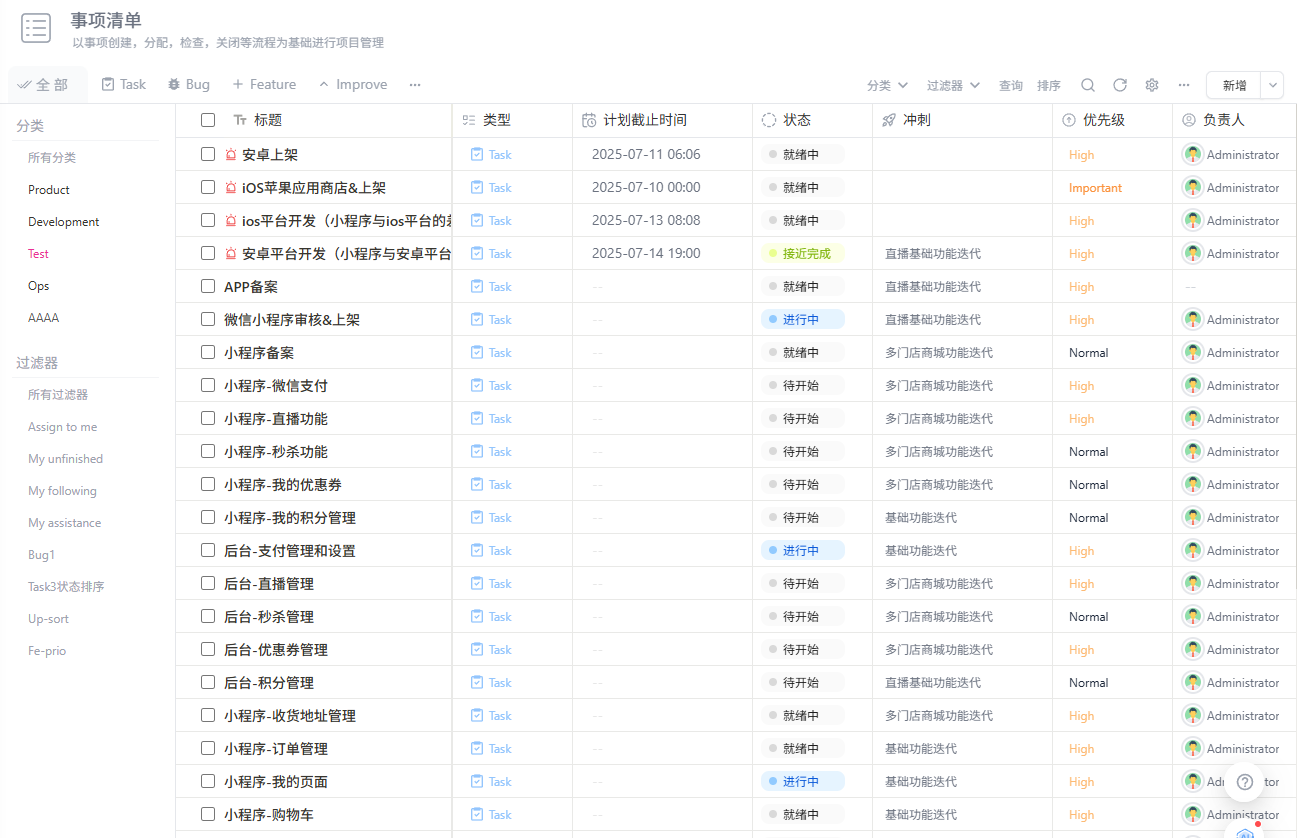Open the arrow dropdown next to 新增
This screenshot has height=838, width=1297.
[1273, 86]
